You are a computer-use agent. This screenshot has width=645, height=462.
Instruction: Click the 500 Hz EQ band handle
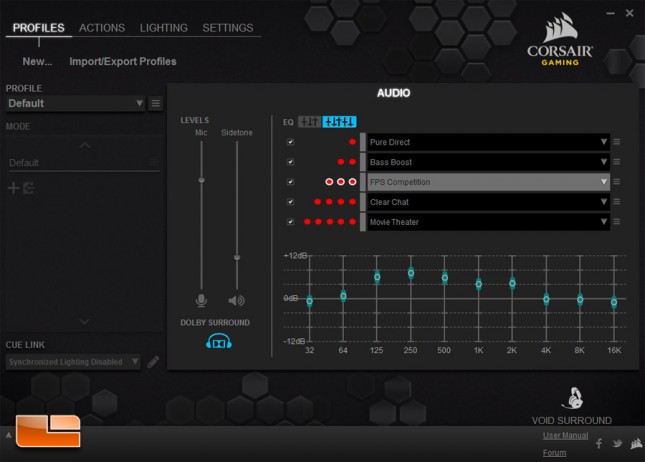pyautogui.click(x=445, y=278)
